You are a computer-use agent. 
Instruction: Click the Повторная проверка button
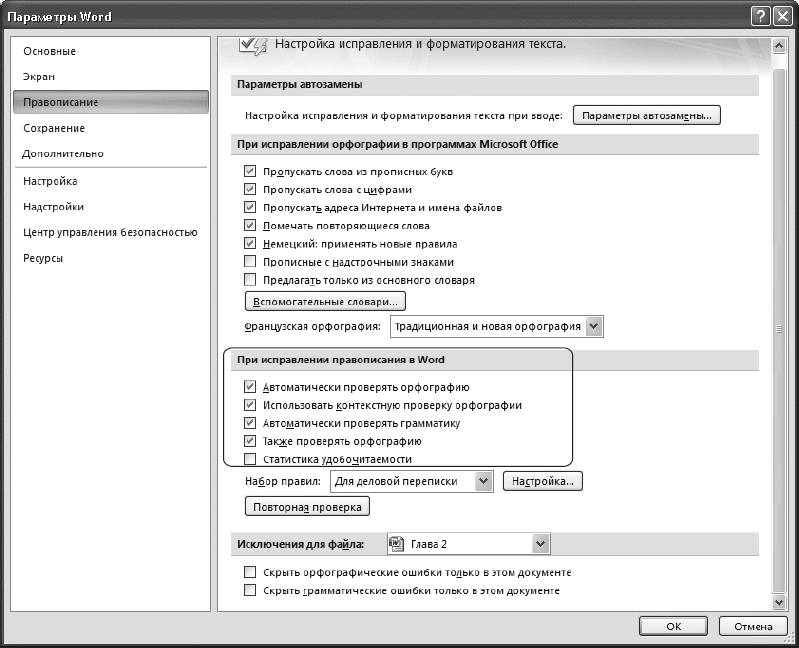307,507
